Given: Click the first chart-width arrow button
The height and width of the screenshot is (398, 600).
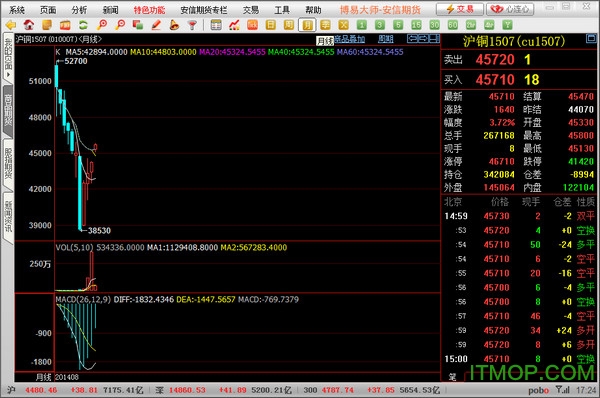Looking at the screenshot, I should coord(412,38).
